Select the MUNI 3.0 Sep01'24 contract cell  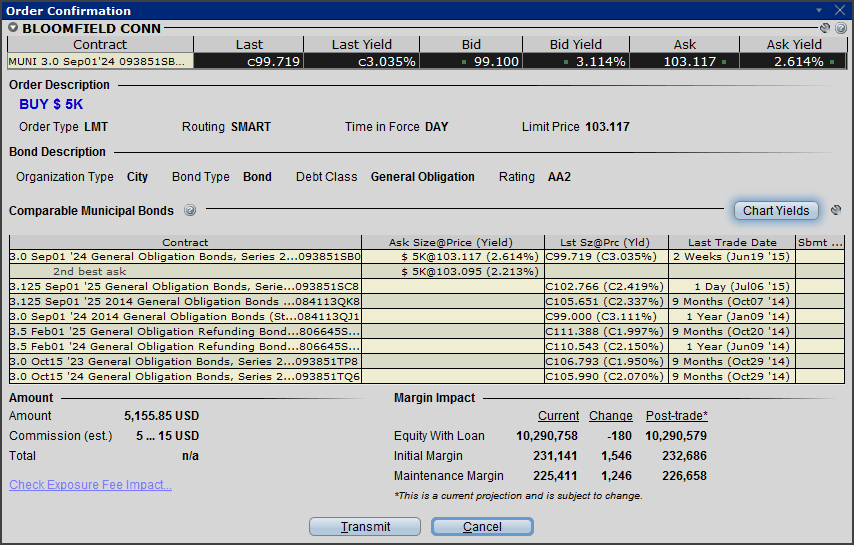(x=98, y=61)
